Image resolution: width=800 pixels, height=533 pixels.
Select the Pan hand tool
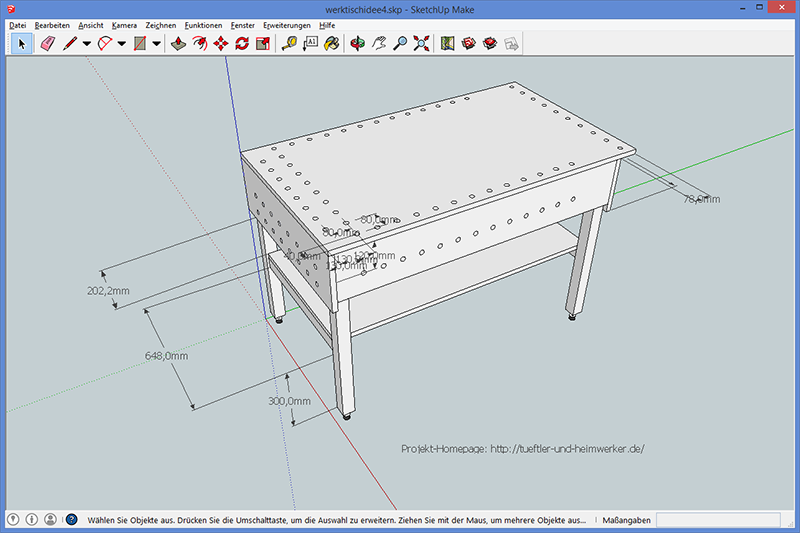(x=379, y=44)
